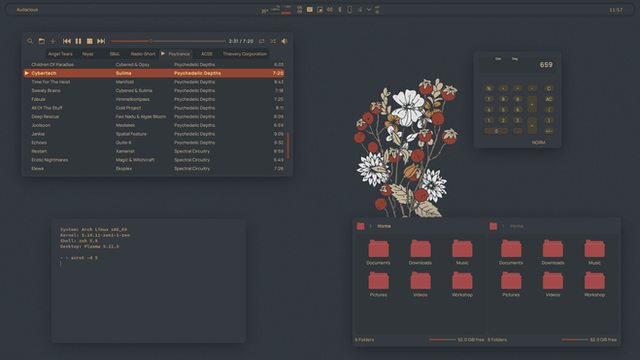This screenshot has height=360, width=640.
Task: Open Documents folder in right file pane
Action: coord(511,252)
